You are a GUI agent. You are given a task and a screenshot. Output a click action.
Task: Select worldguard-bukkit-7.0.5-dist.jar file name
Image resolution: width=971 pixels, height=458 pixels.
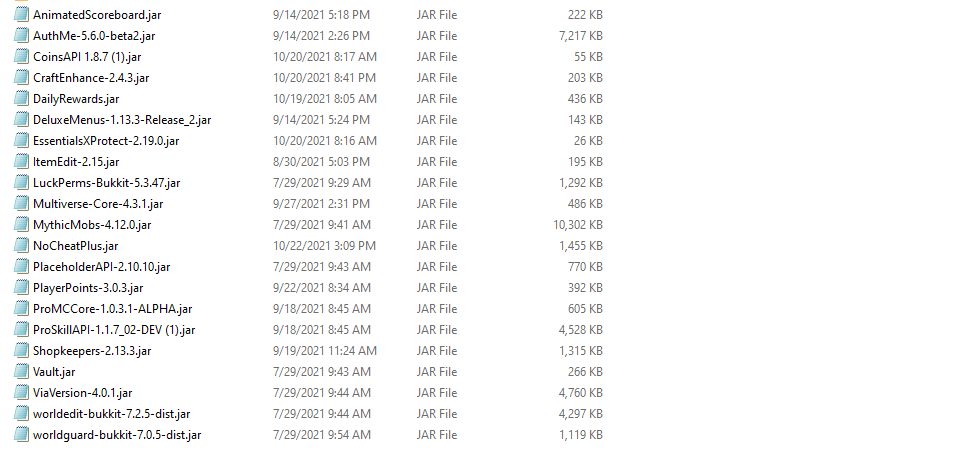click(x=117, y=435)
